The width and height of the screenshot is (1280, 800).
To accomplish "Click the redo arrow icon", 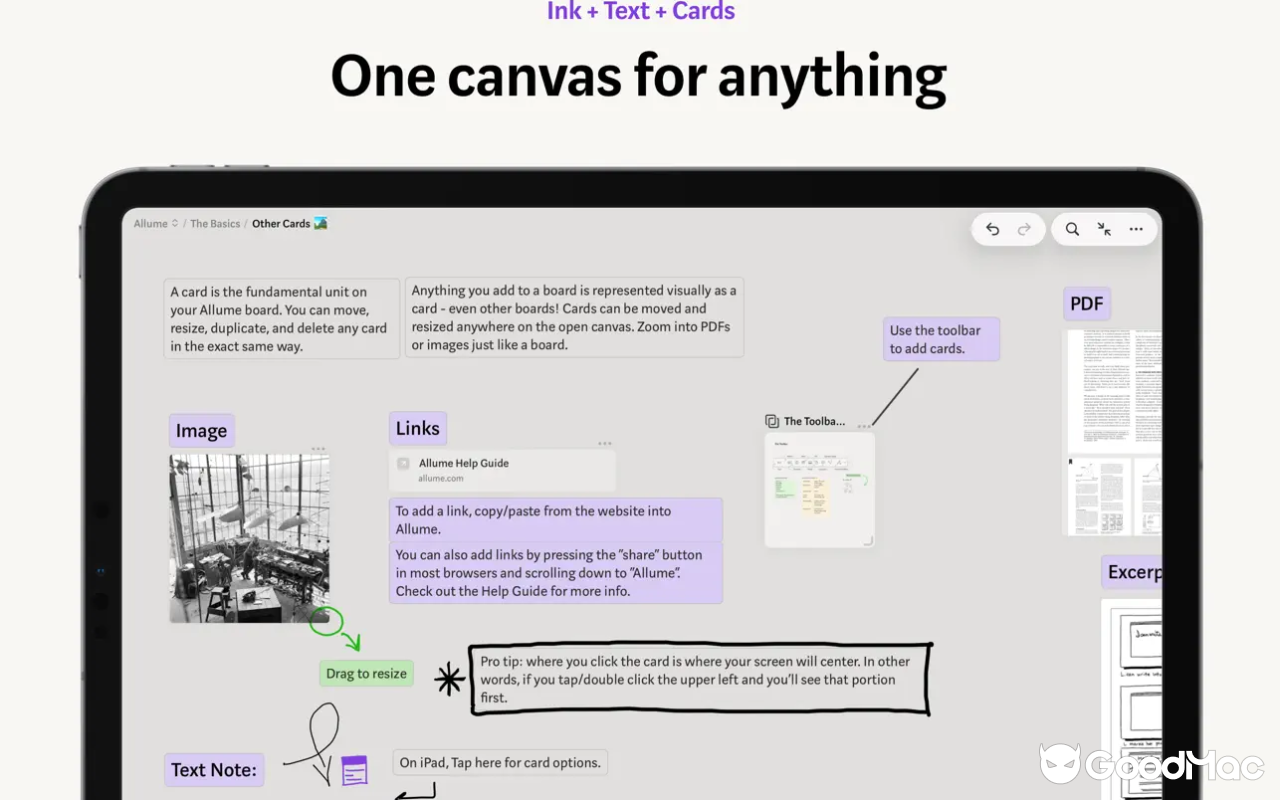I will (x=1024, y=229).
